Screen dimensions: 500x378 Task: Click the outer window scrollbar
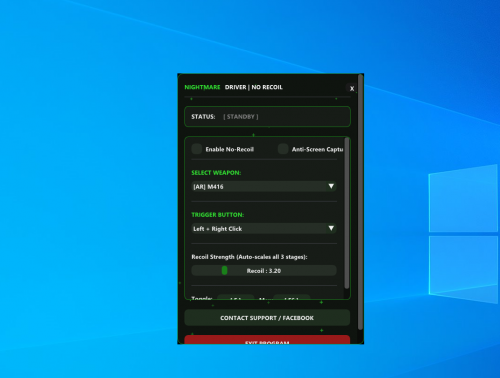coord(360,202)
